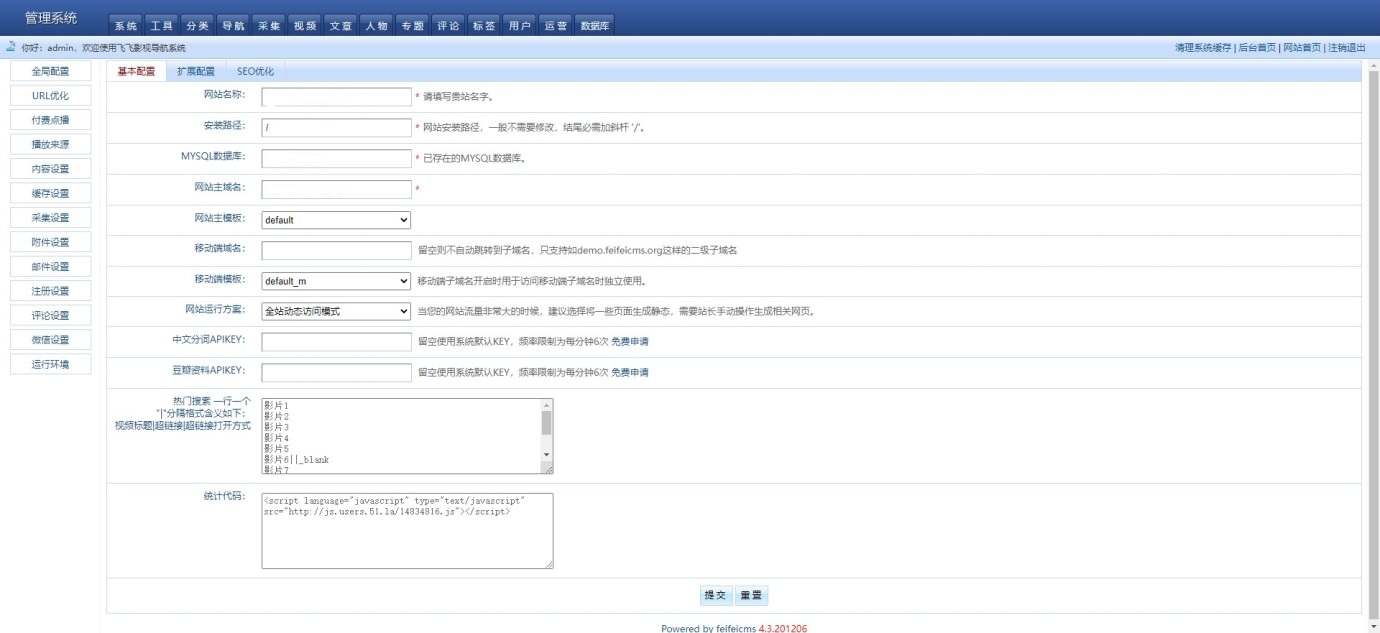Open the 数据库 top menu
The height and width of the screenshot is (633, 1380).
point(597,26)
